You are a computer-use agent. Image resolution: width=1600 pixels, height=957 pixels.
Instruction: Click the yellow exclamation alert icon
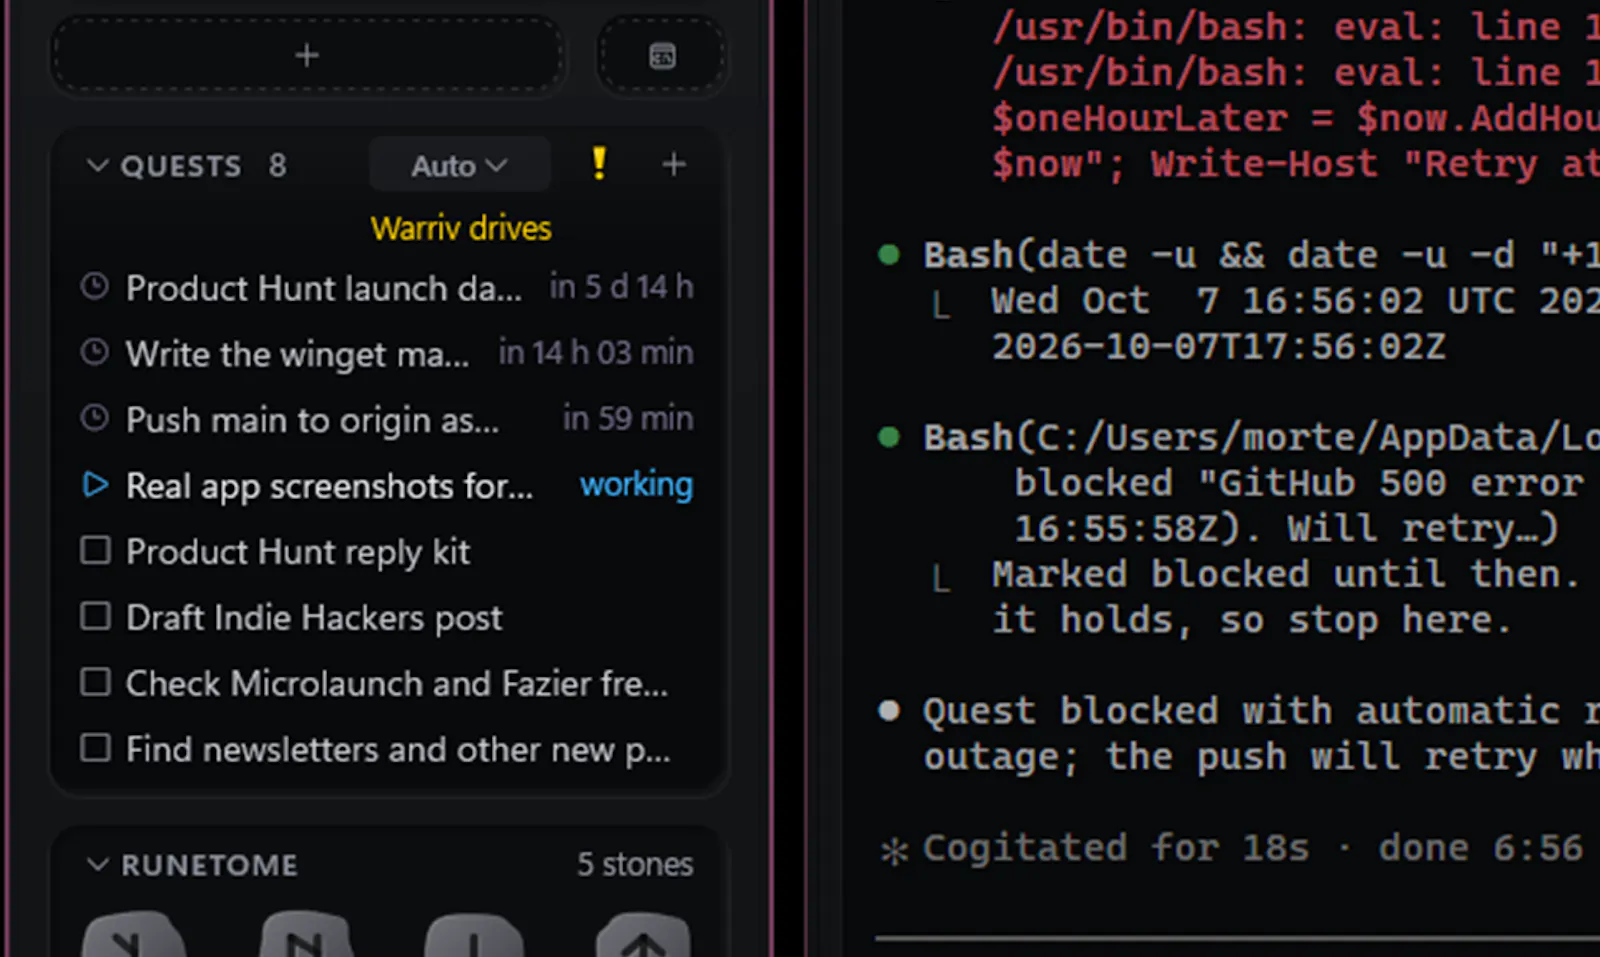tap(598, 163)
